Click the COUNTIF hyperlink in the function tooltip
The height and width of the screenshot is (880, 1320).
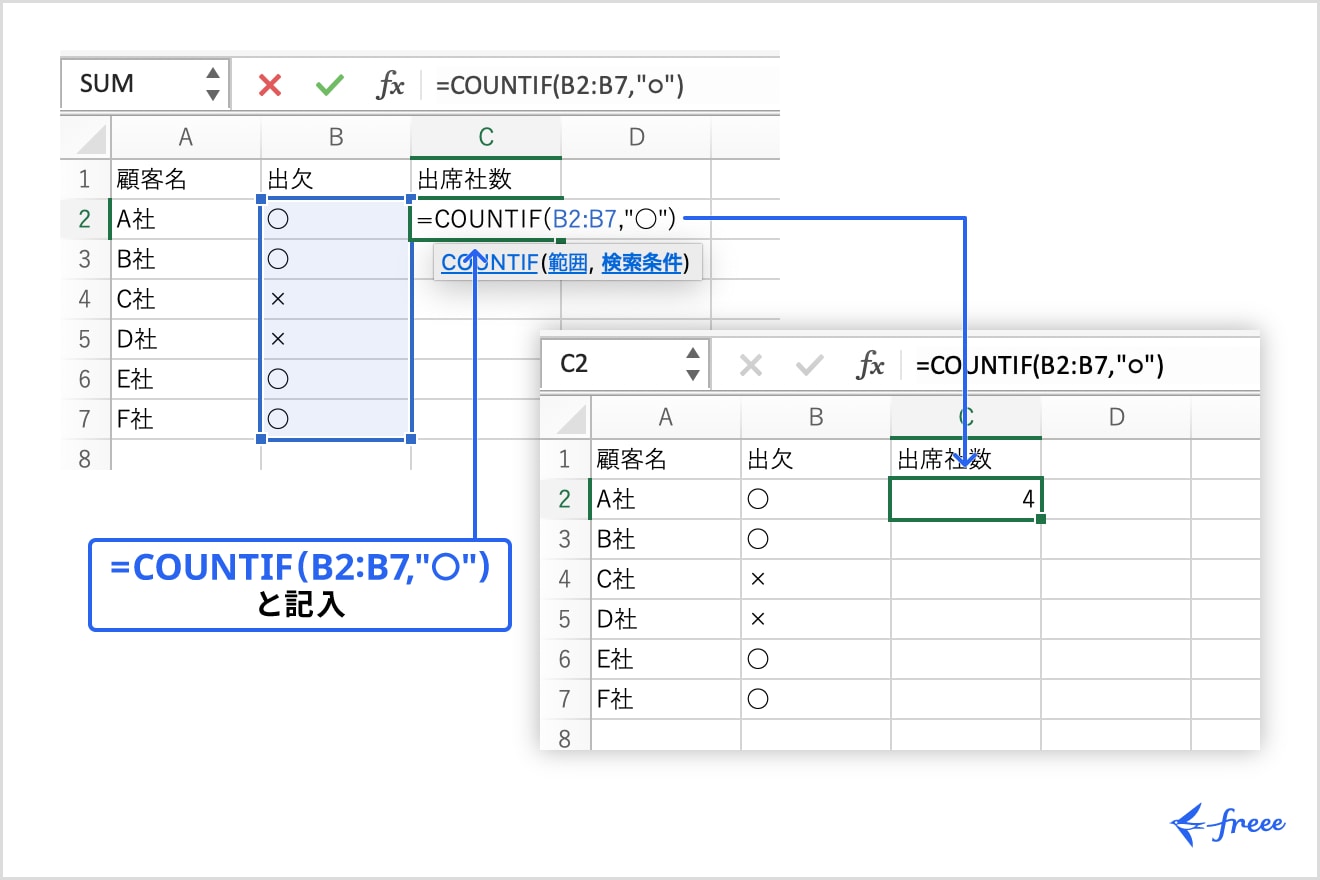[x=489, y=262]
